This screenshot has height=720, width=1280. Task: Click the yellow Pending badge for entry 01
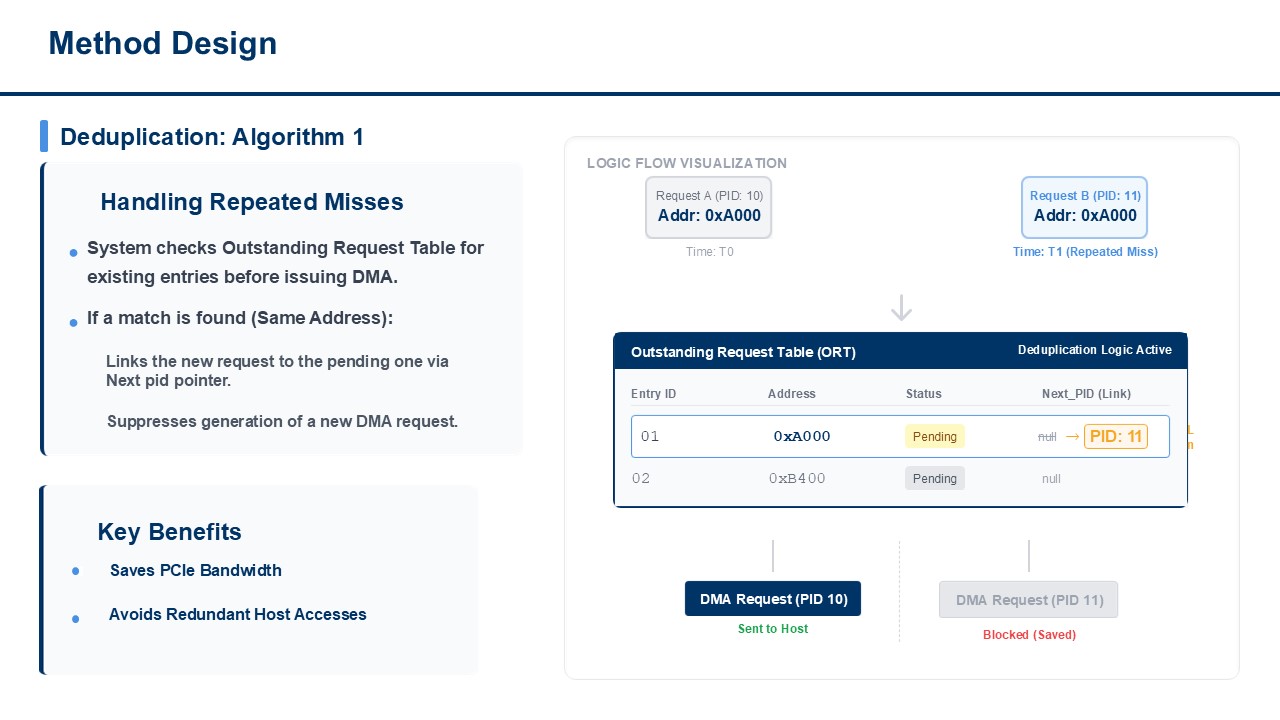coord(935,436)
